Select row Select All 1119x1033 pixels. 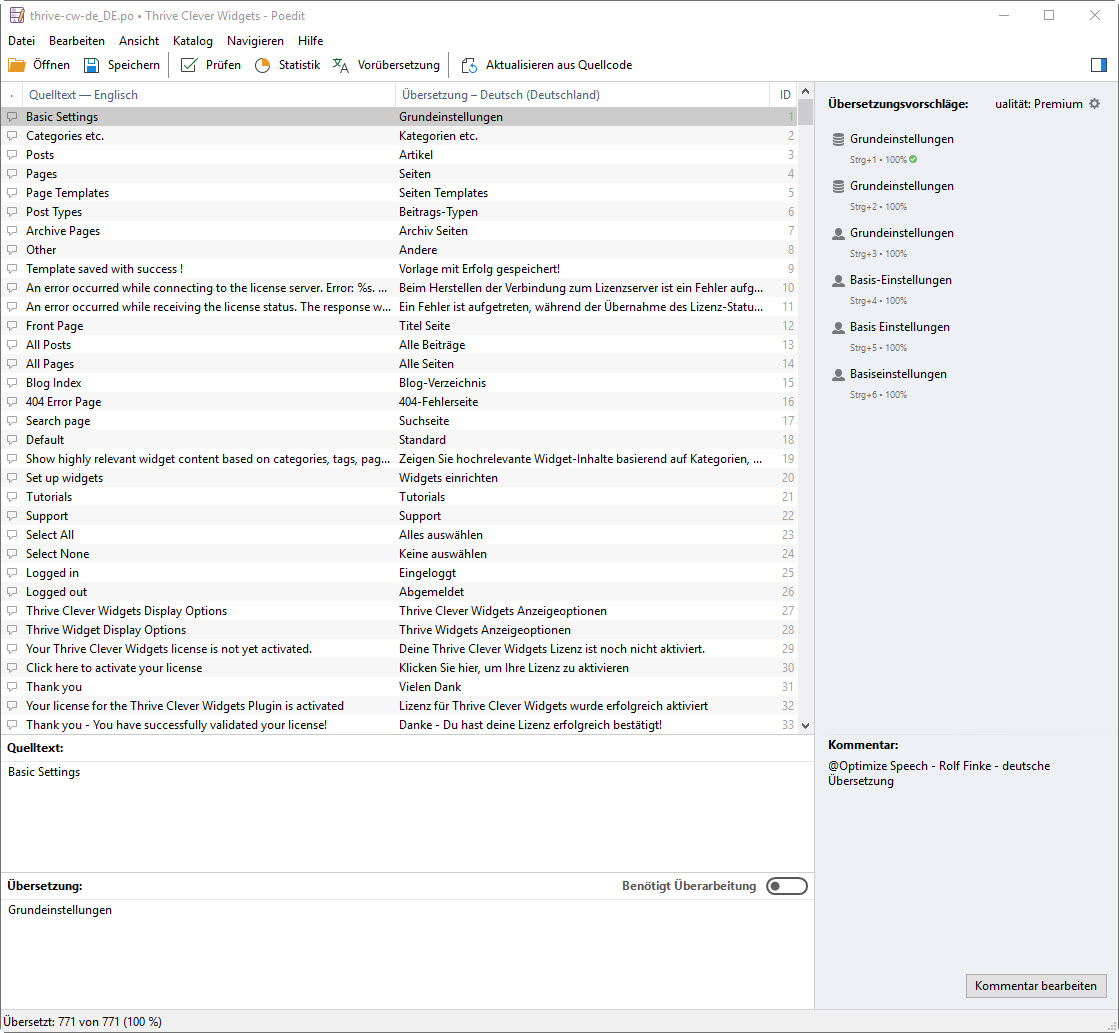(399, 535)
